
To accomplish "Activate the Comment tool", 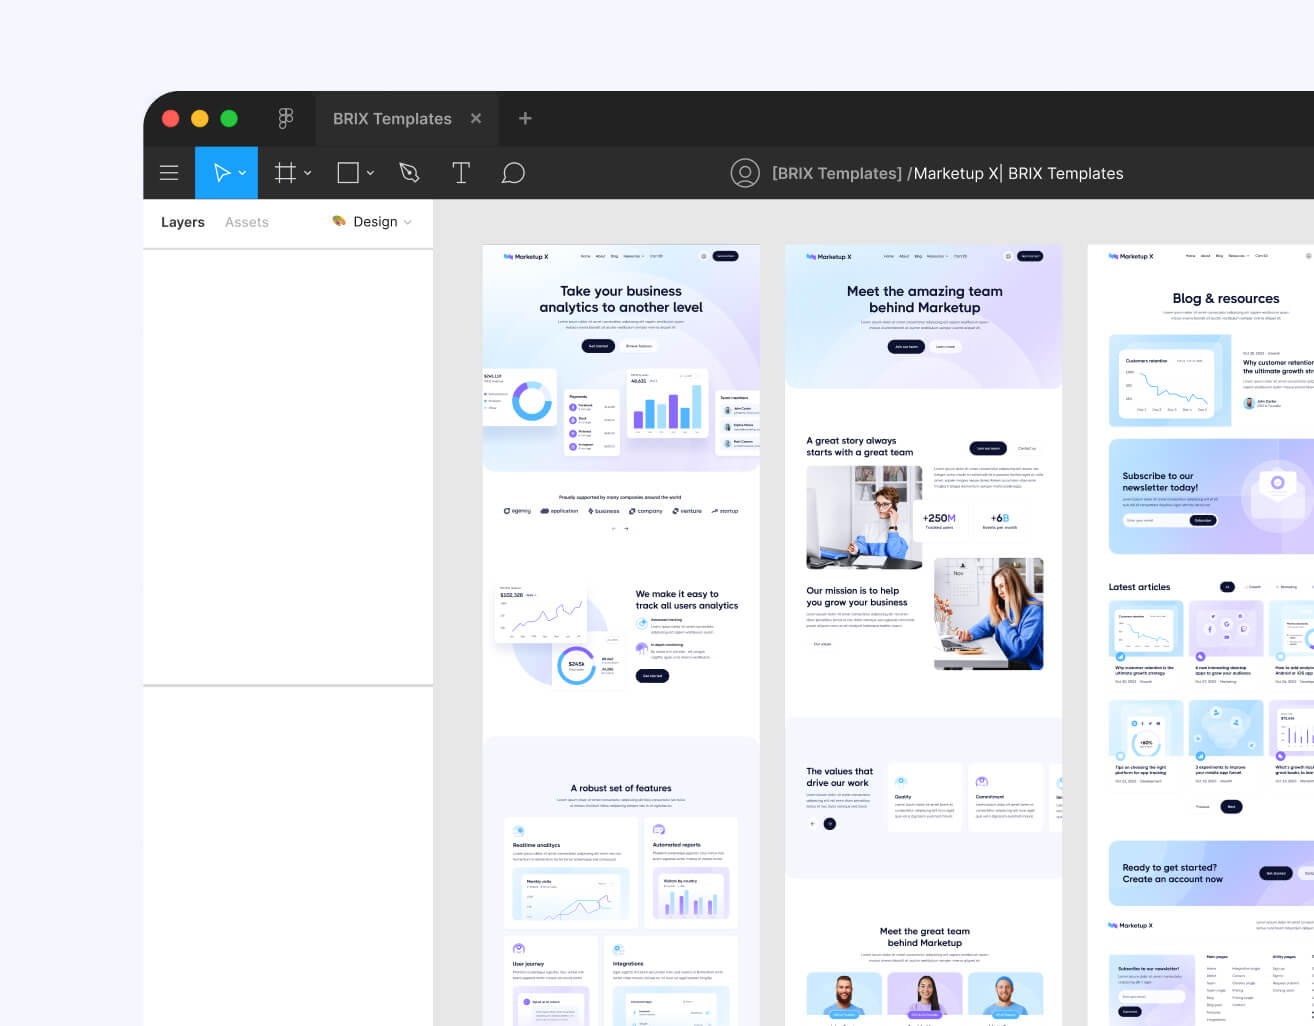I will coord(513,172).
